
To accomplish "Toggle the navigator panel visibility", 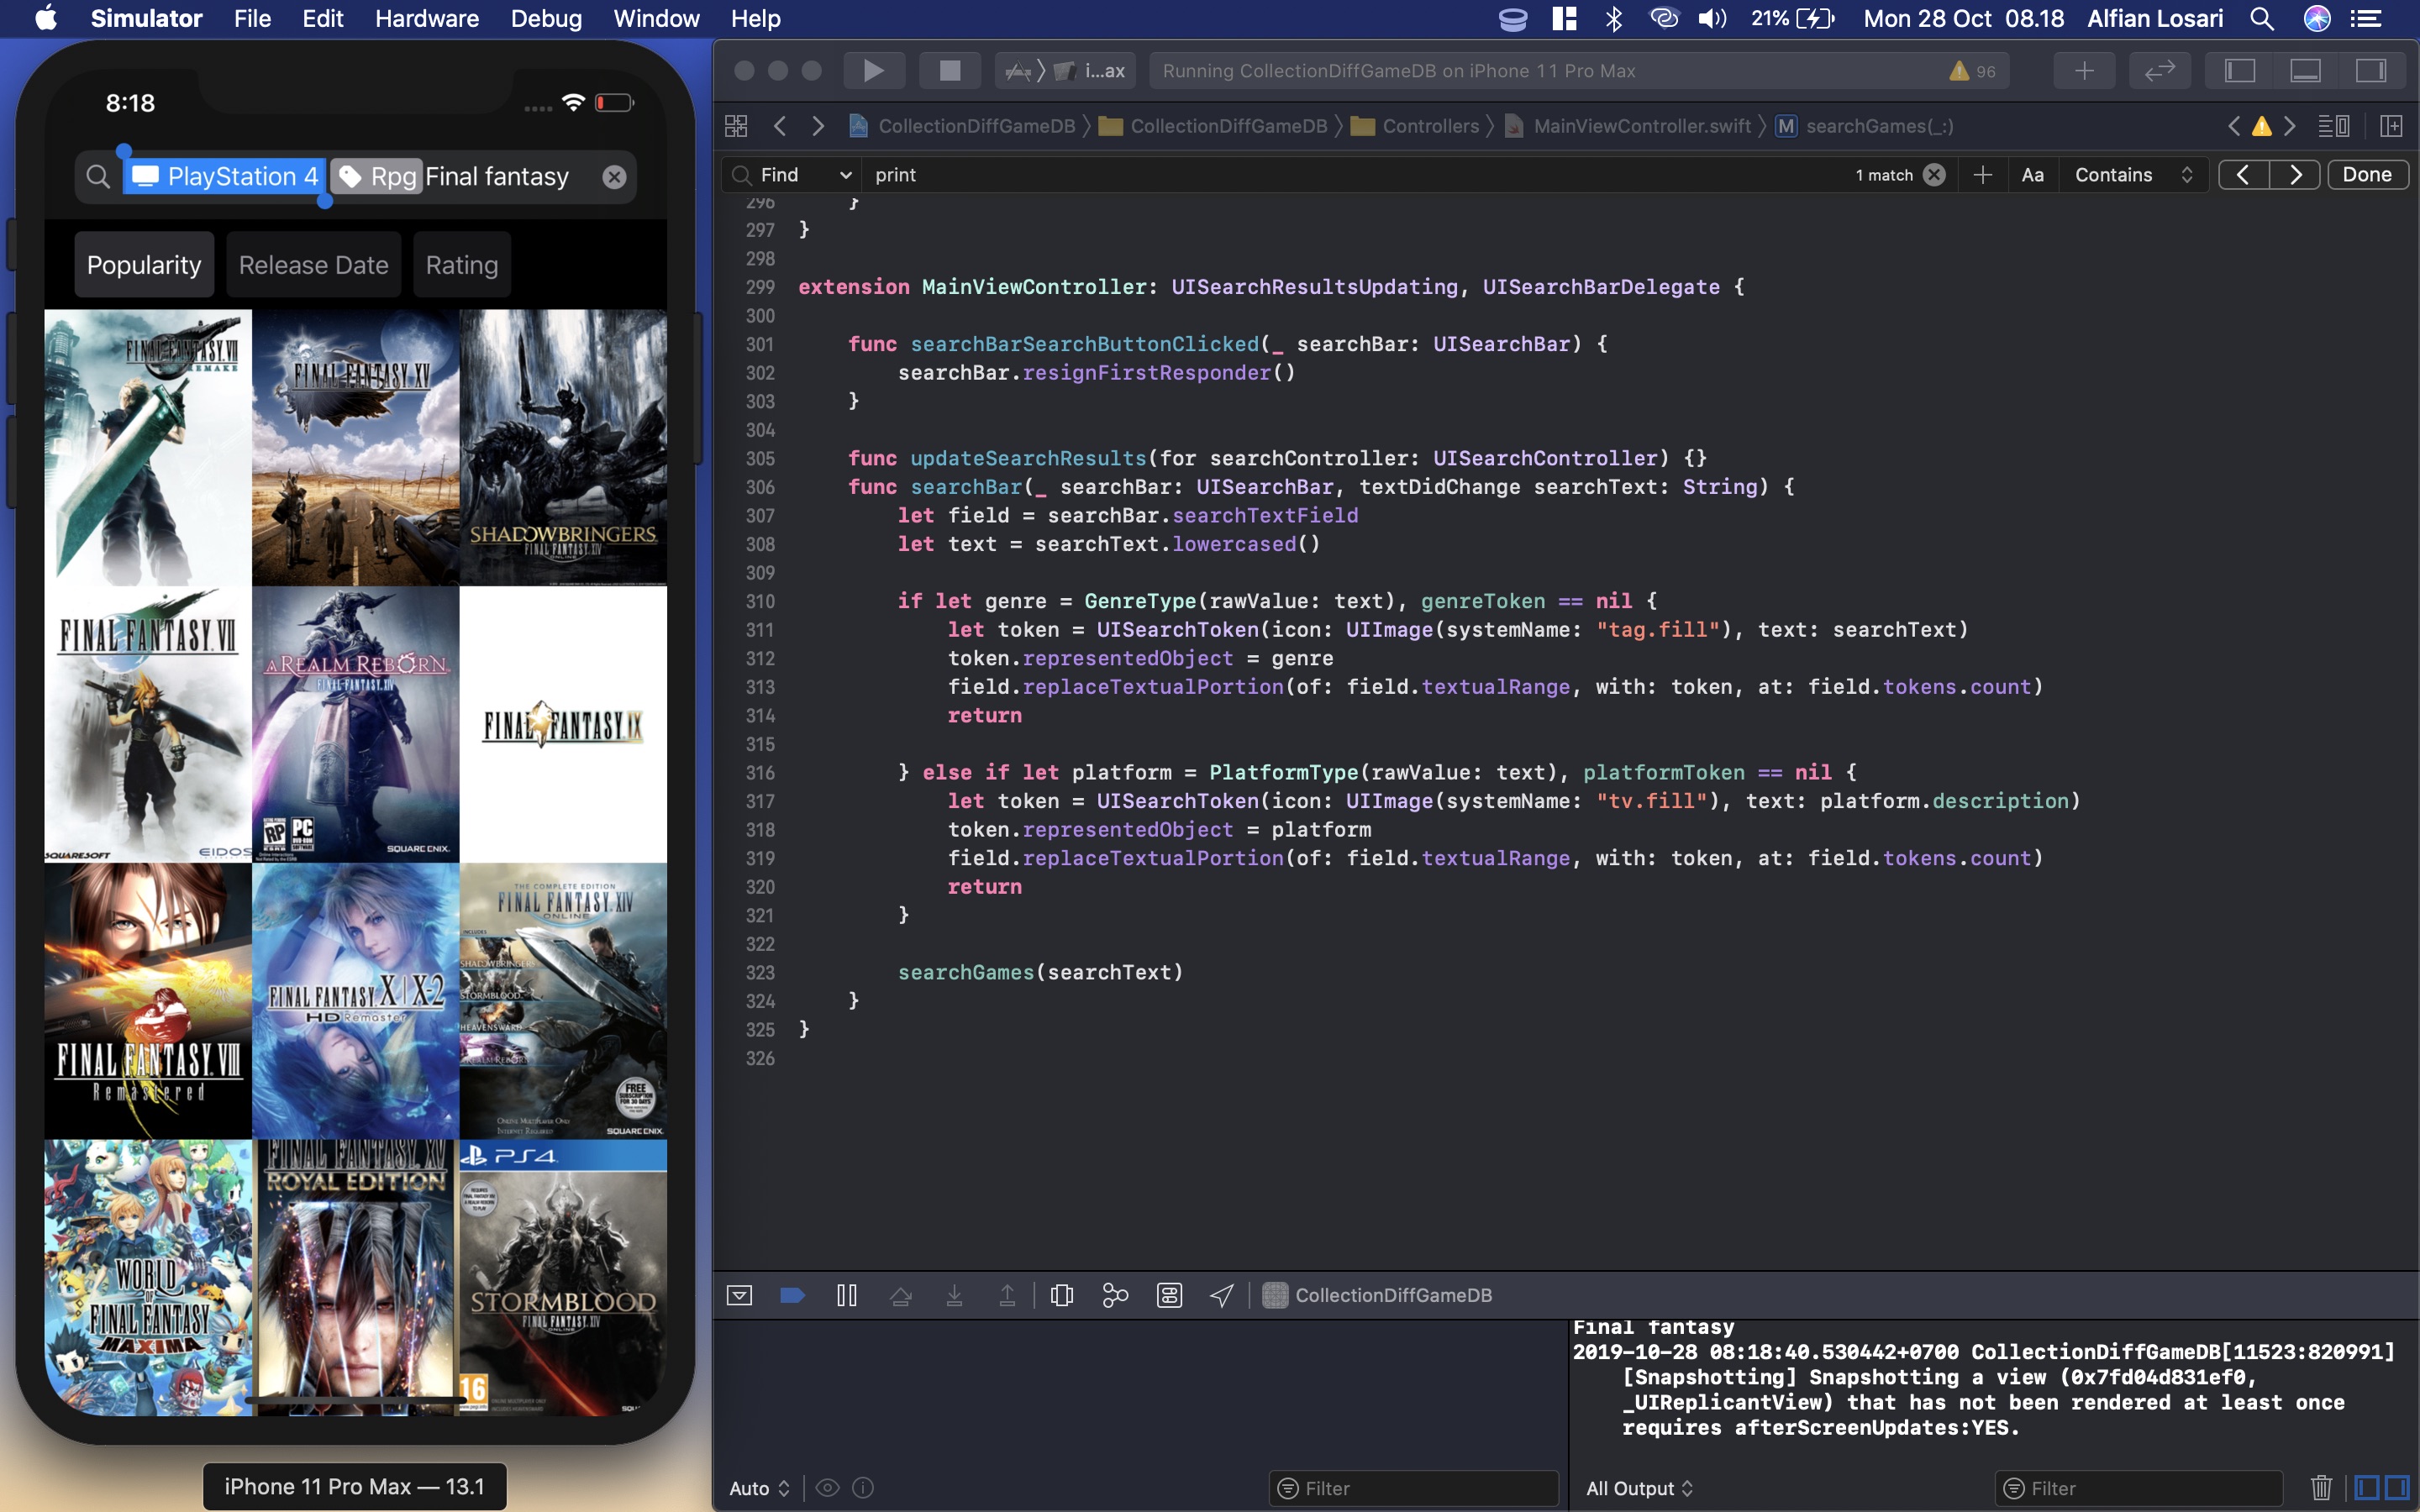I will [2239, 70].
